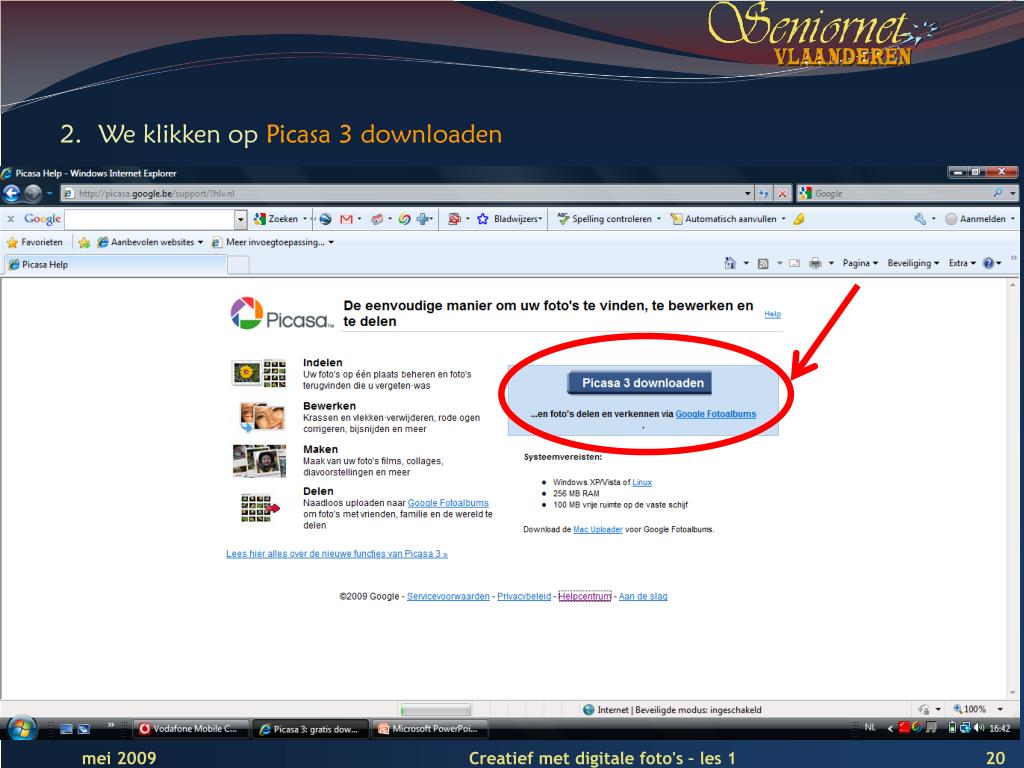This screenshot has width=1024, height=768.
Task: Close the Google Toolbar with the x
Action: pyautogui.click(x=10, y=219)
